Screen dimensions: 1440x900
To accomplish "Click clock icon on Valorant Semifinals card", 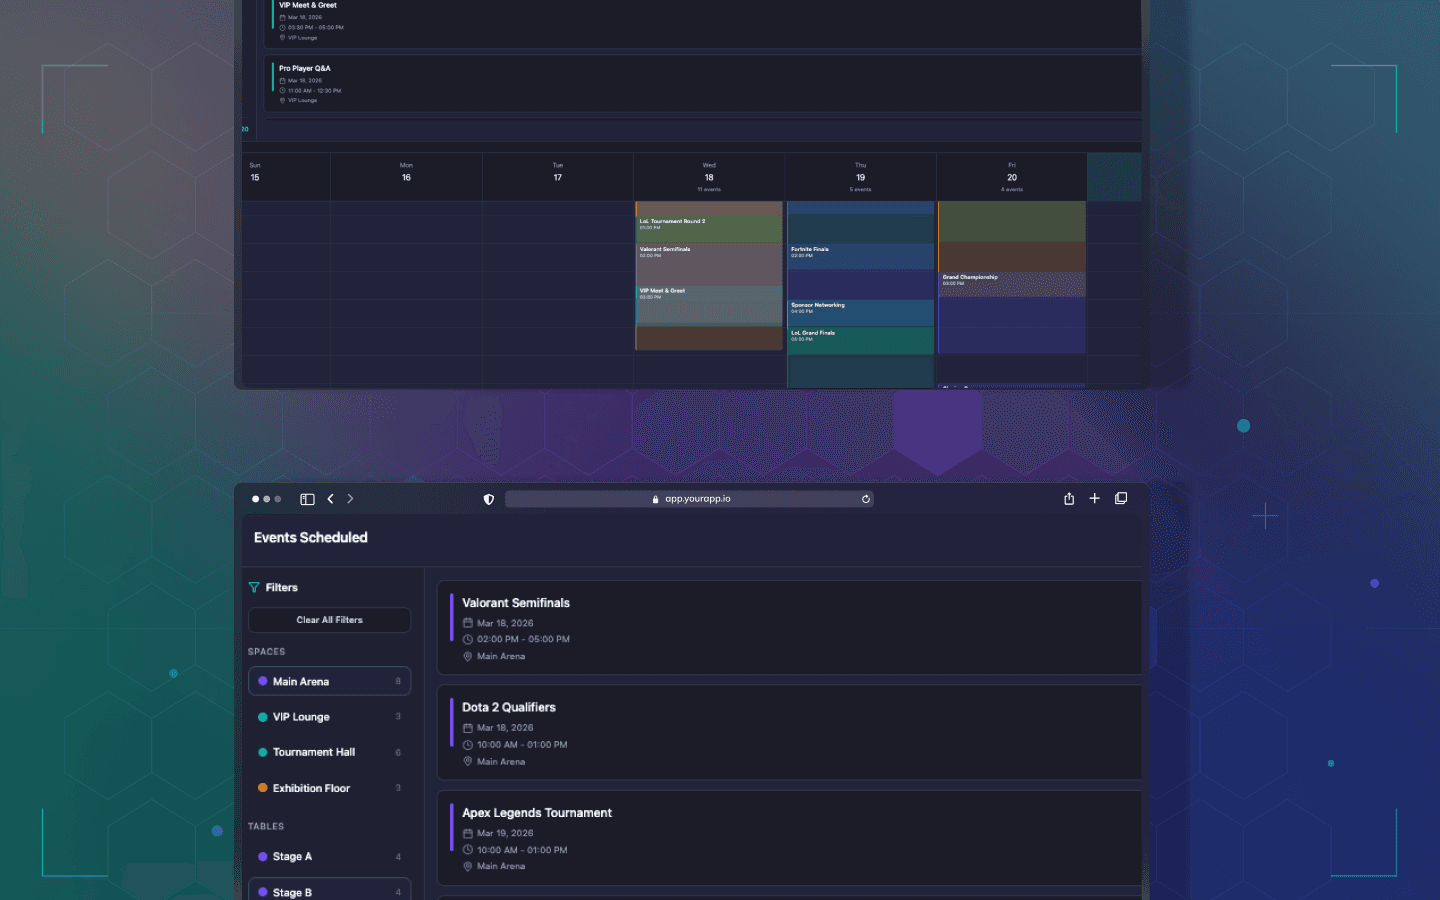I will tap(467, 639).
